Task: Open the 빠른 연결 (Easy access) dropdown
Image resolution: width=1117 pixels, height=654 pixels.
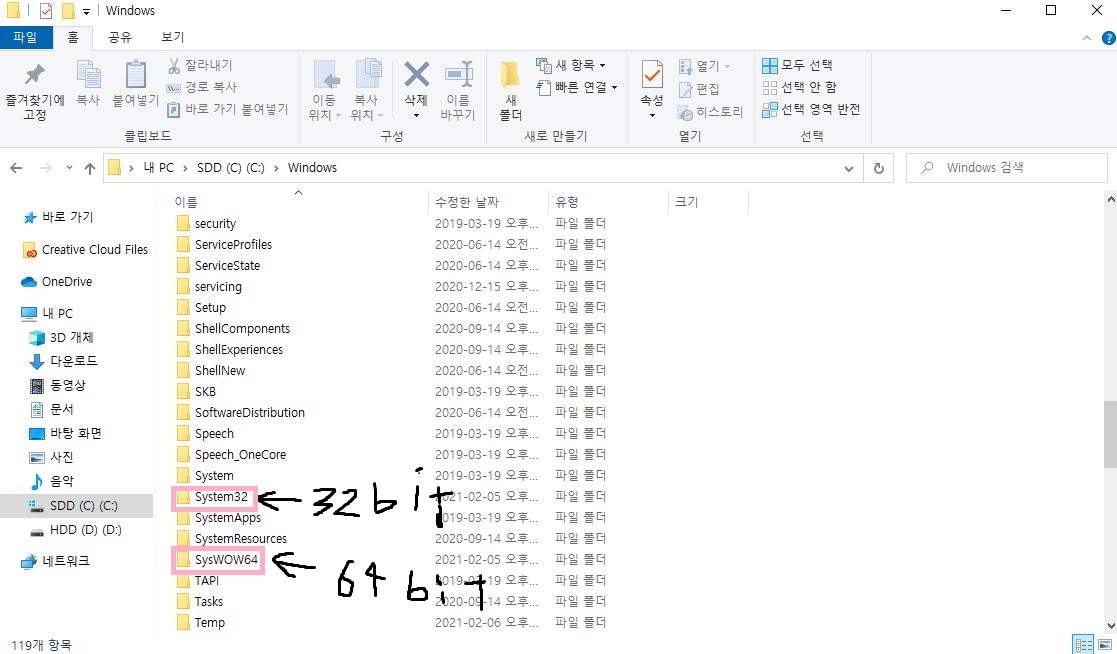Action: 577,88
